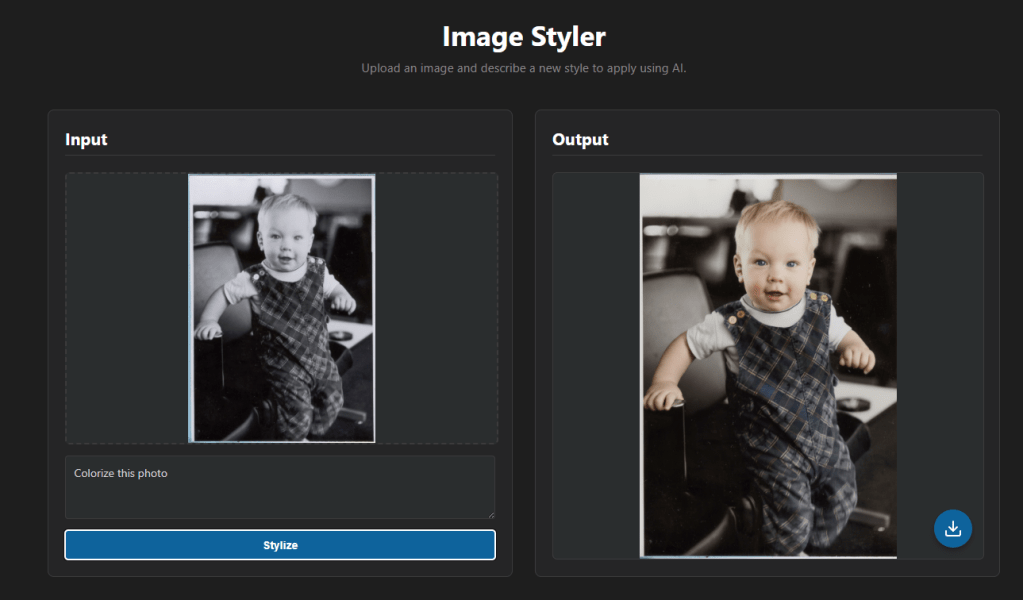Click the dashed upload area left of the input photo
This screenshot has height=600, width=1023.
tap(126, 308)
